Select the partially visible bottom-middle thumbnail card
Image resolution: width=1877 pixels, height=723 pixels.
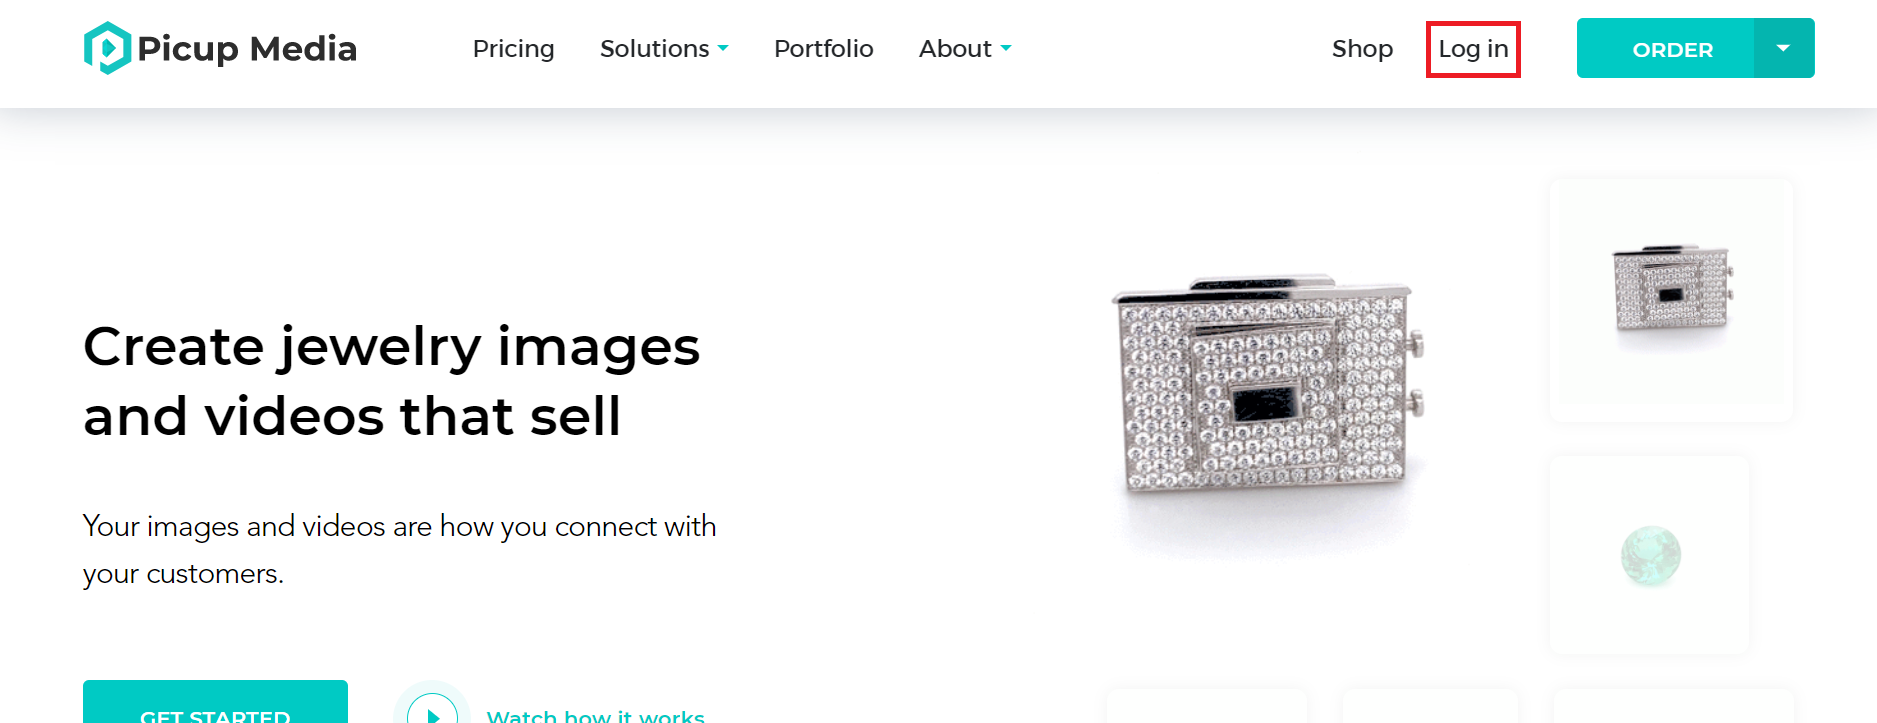(1430, 706)
